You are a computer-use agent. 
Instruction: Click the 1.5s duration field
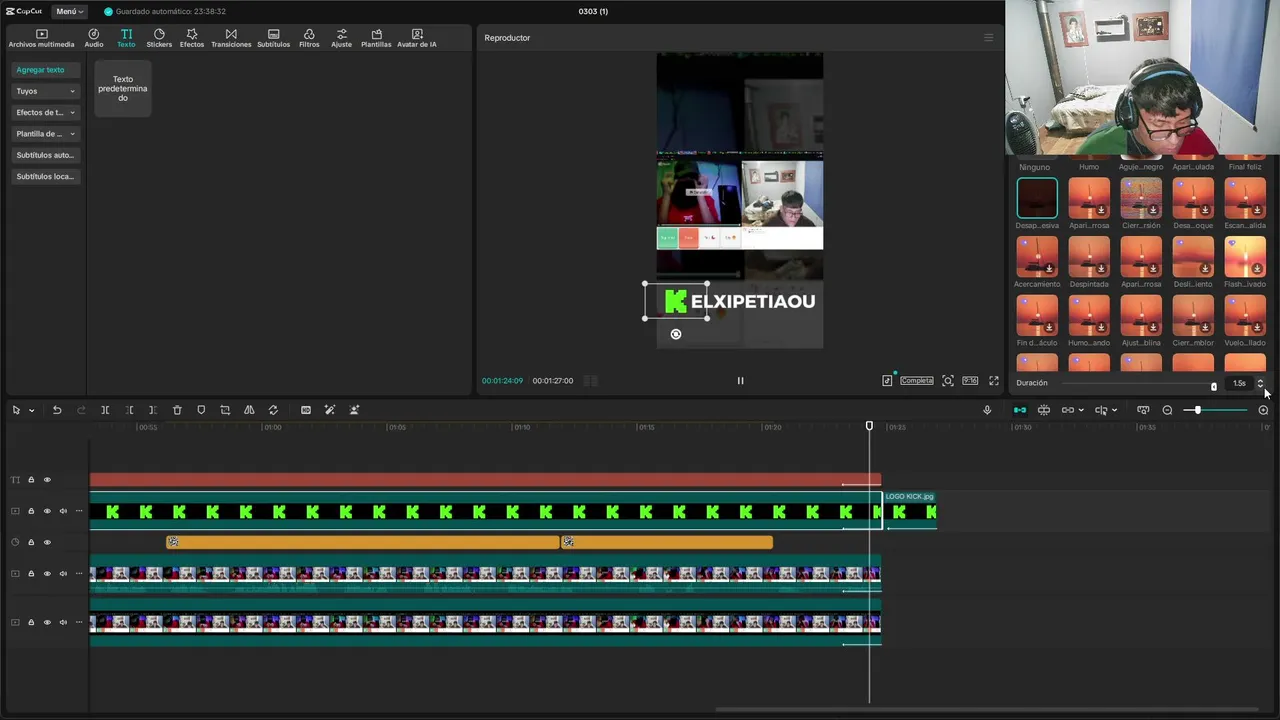pyautogui.click(x=1240, y=383)
